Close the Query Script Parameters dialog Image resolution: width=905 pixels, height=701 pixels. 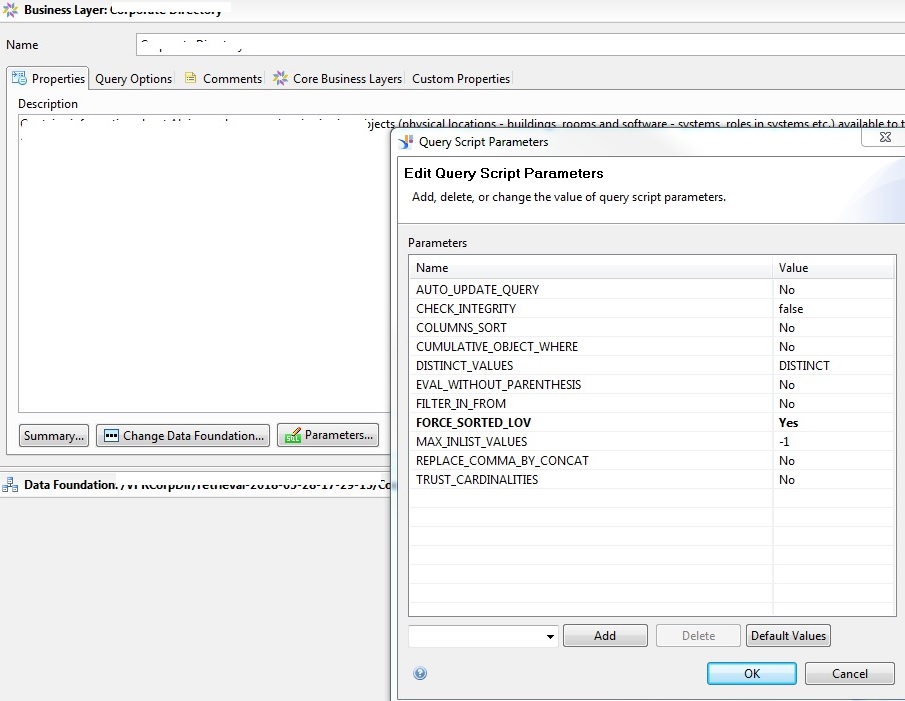tap(885, 137)
